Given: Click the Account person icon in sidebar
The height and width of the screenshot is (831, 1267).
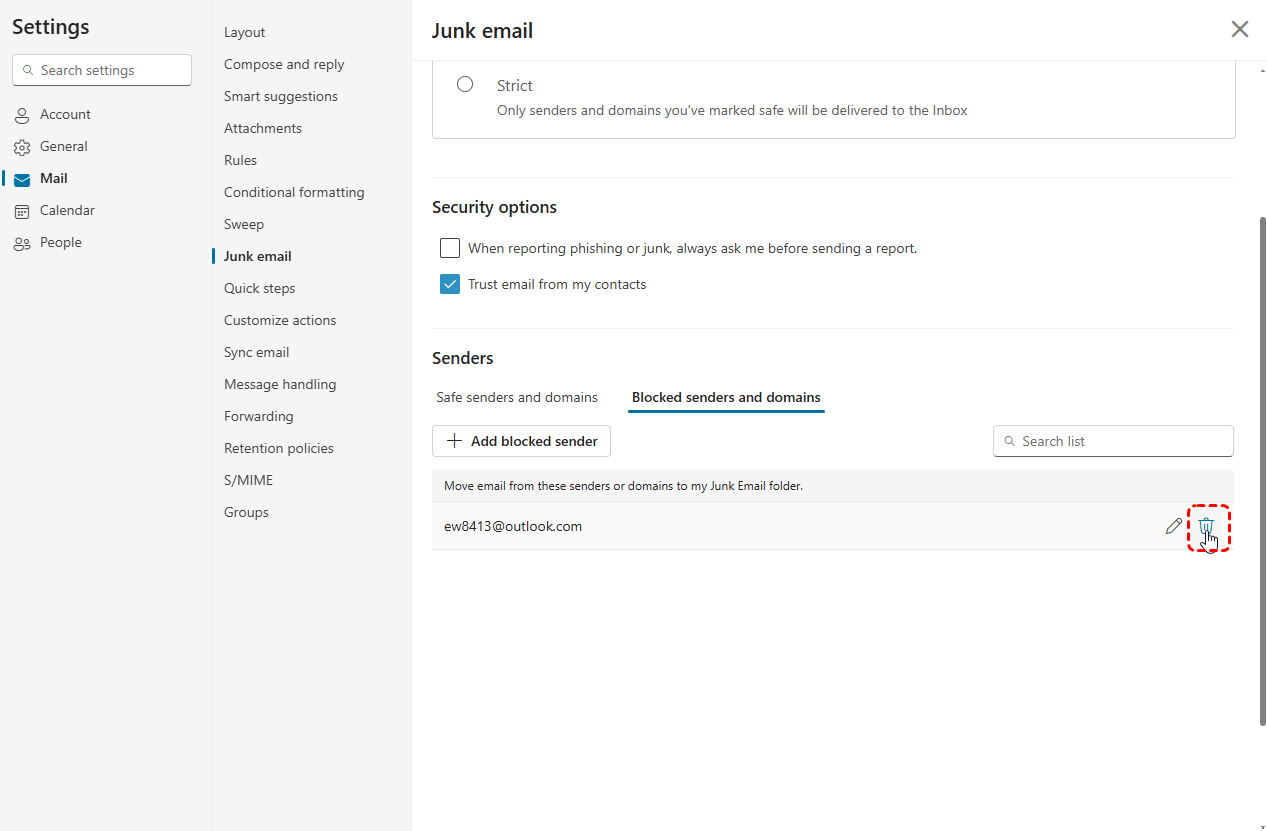Looking at the screenshot, I should pyautogui.click(x=22, y=115).
